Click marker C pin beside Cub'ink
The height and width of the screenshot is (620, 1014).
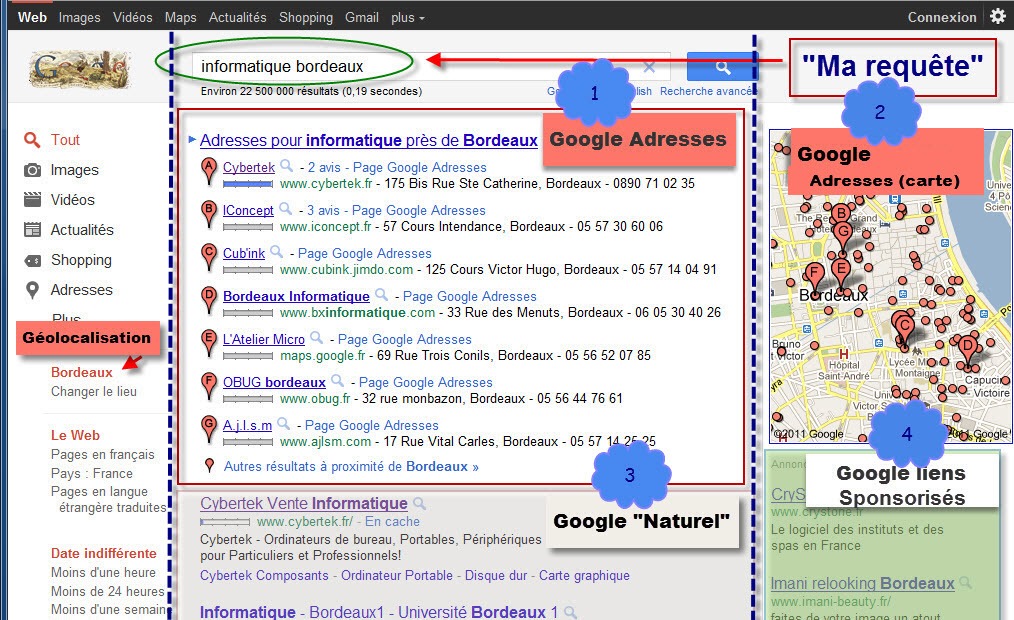(x=209, y=257)
